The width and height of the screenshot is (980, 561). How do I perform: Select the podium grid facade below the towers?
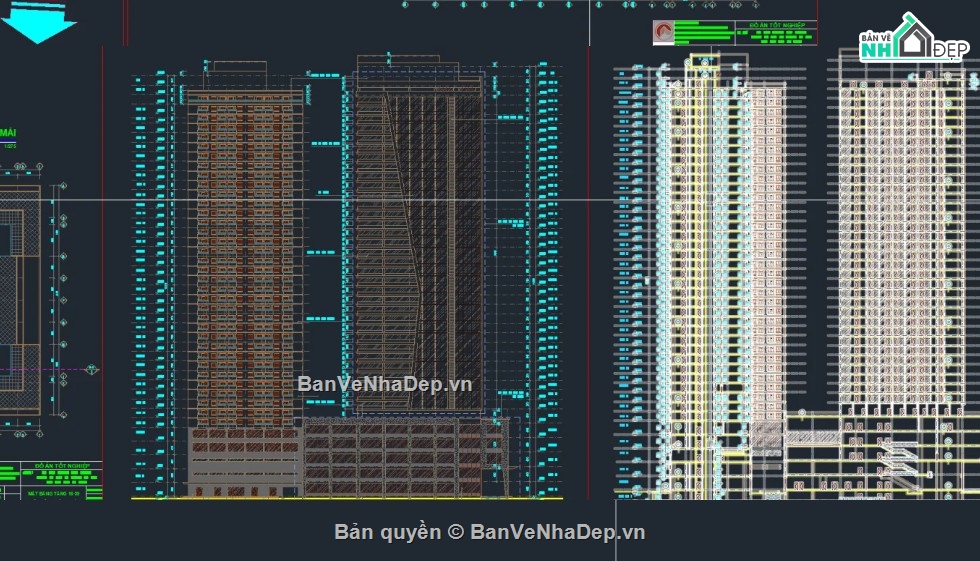point(404,458)
